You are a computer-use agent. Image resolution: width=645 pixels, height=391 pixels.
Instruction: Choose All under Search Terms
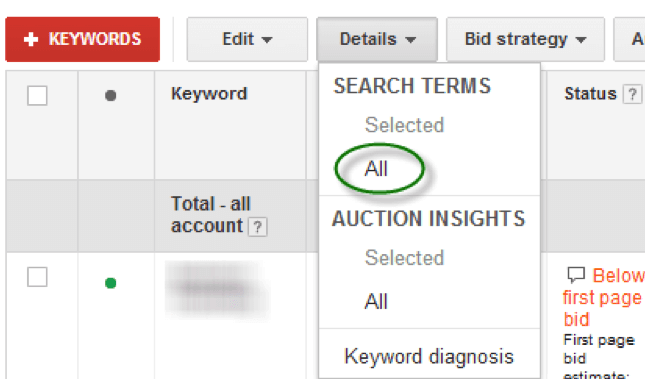point(376,169)
